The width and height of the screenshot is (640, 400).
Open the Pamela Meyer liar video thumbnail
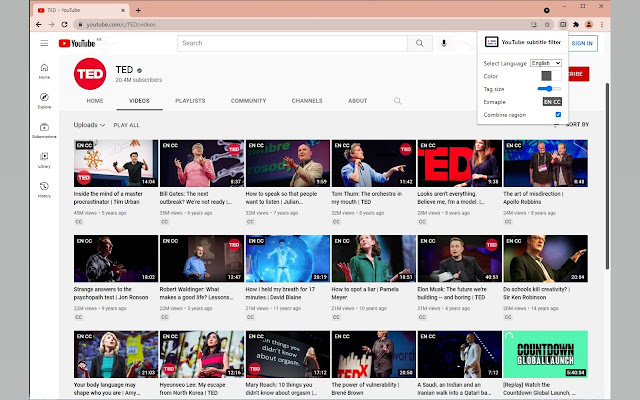(x=373, y=258)
